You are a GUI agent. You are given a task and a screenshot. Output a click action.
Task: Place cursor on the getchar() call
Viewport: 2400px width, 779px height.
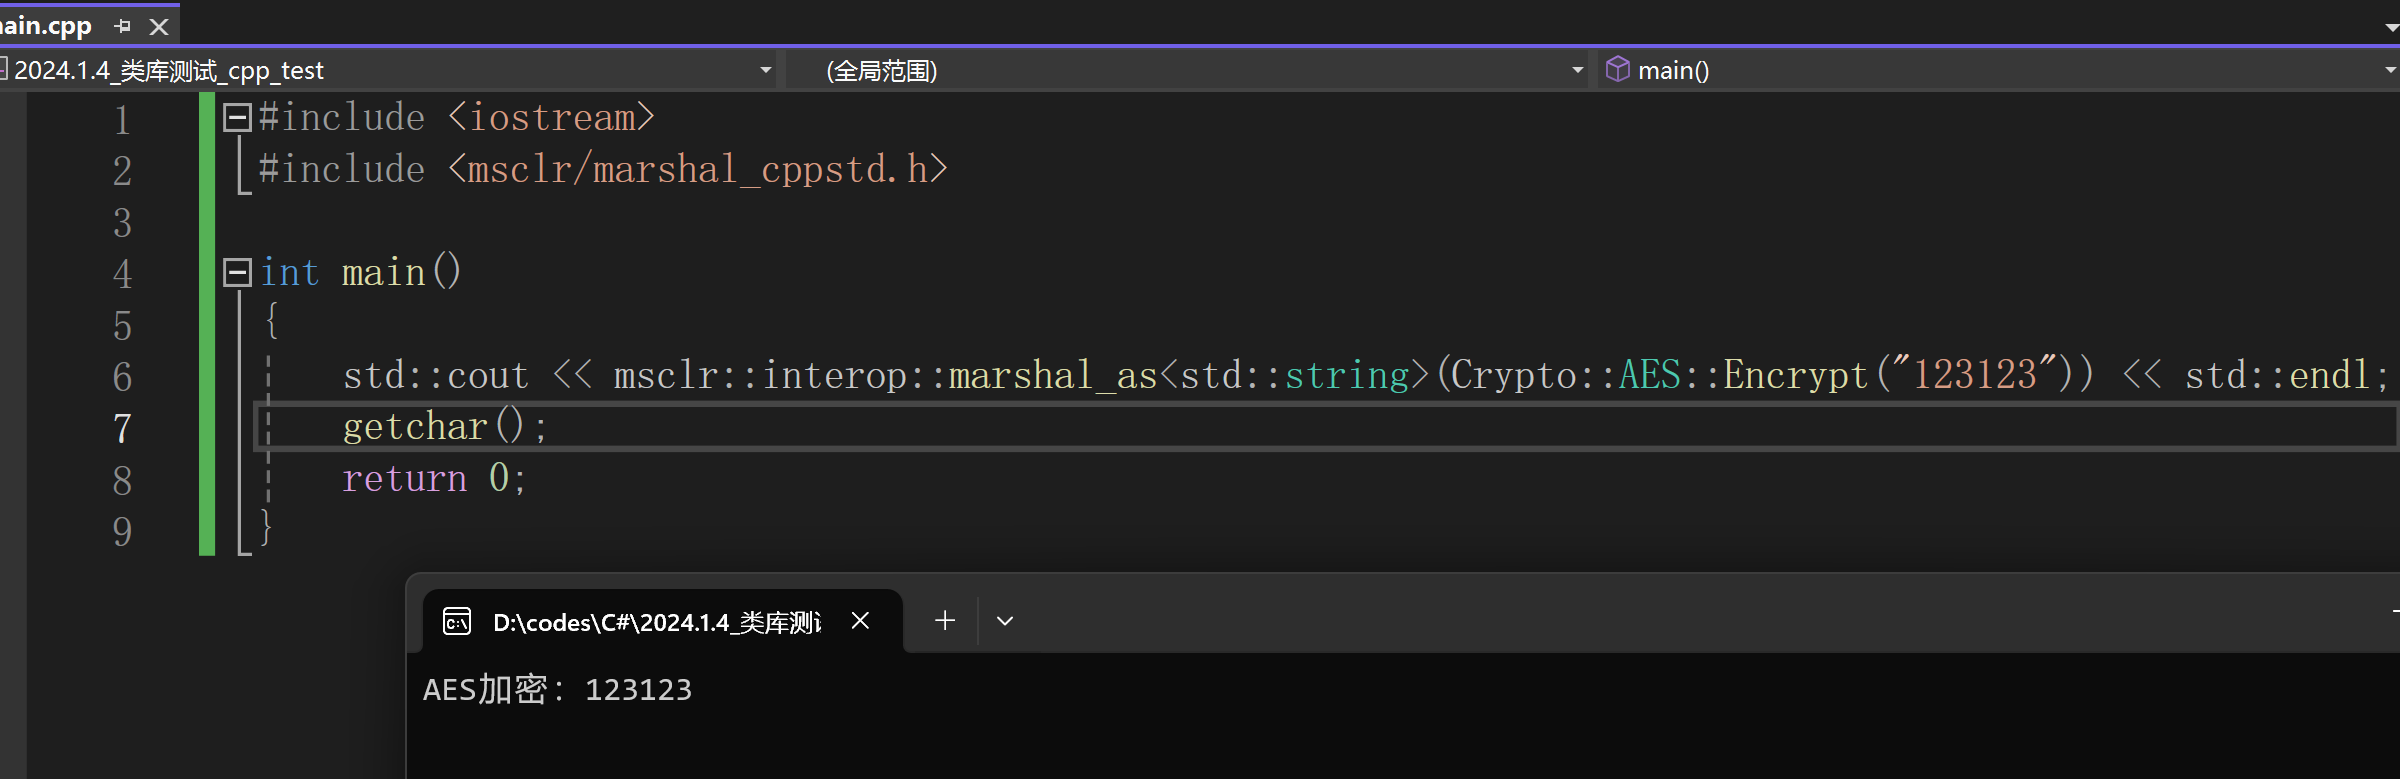[x=415, y=427]
